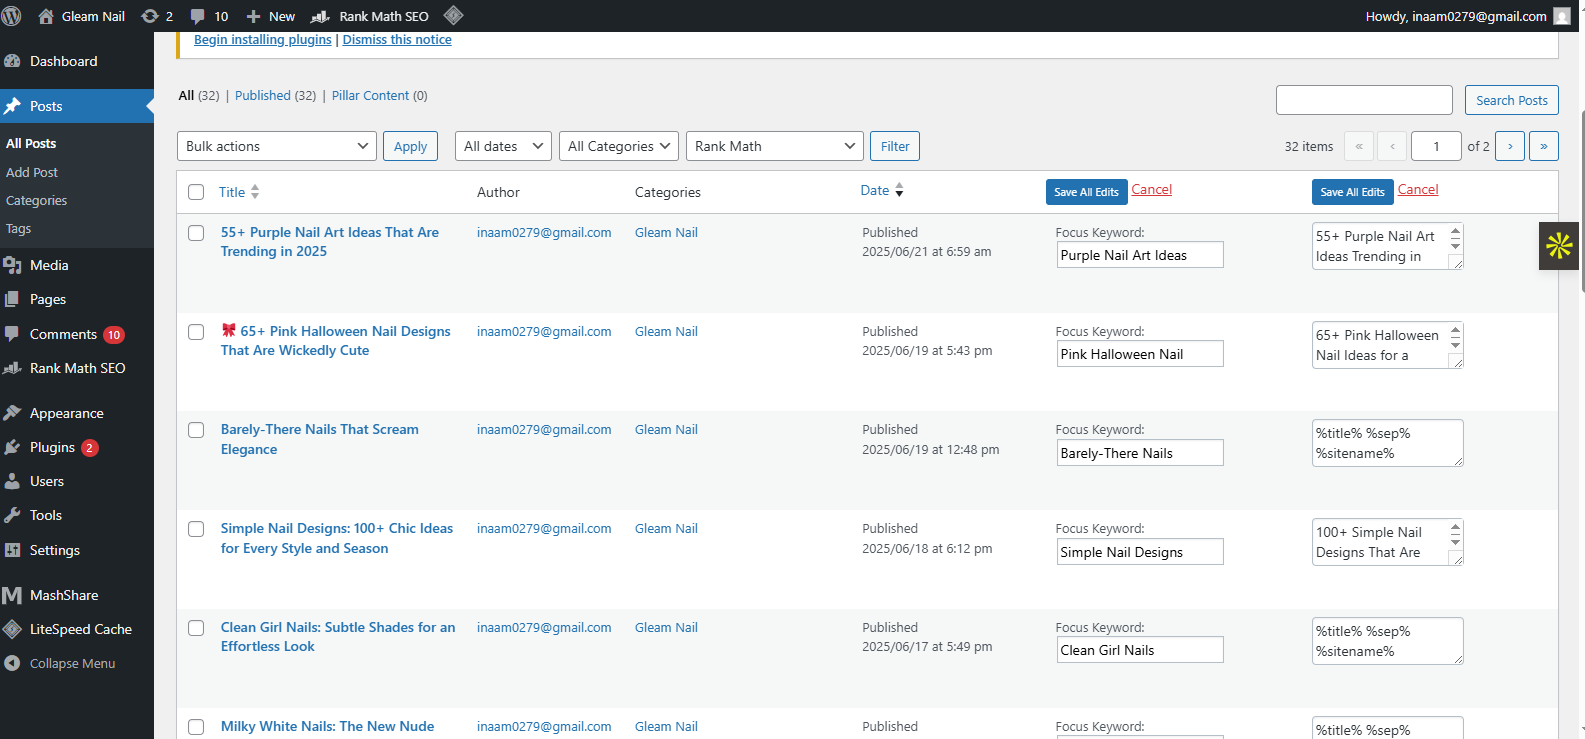The height and width of the screenshot is (739, 1585).
Task: Step the 100+ Simple Nail SEO title box
Action: 1456,533
